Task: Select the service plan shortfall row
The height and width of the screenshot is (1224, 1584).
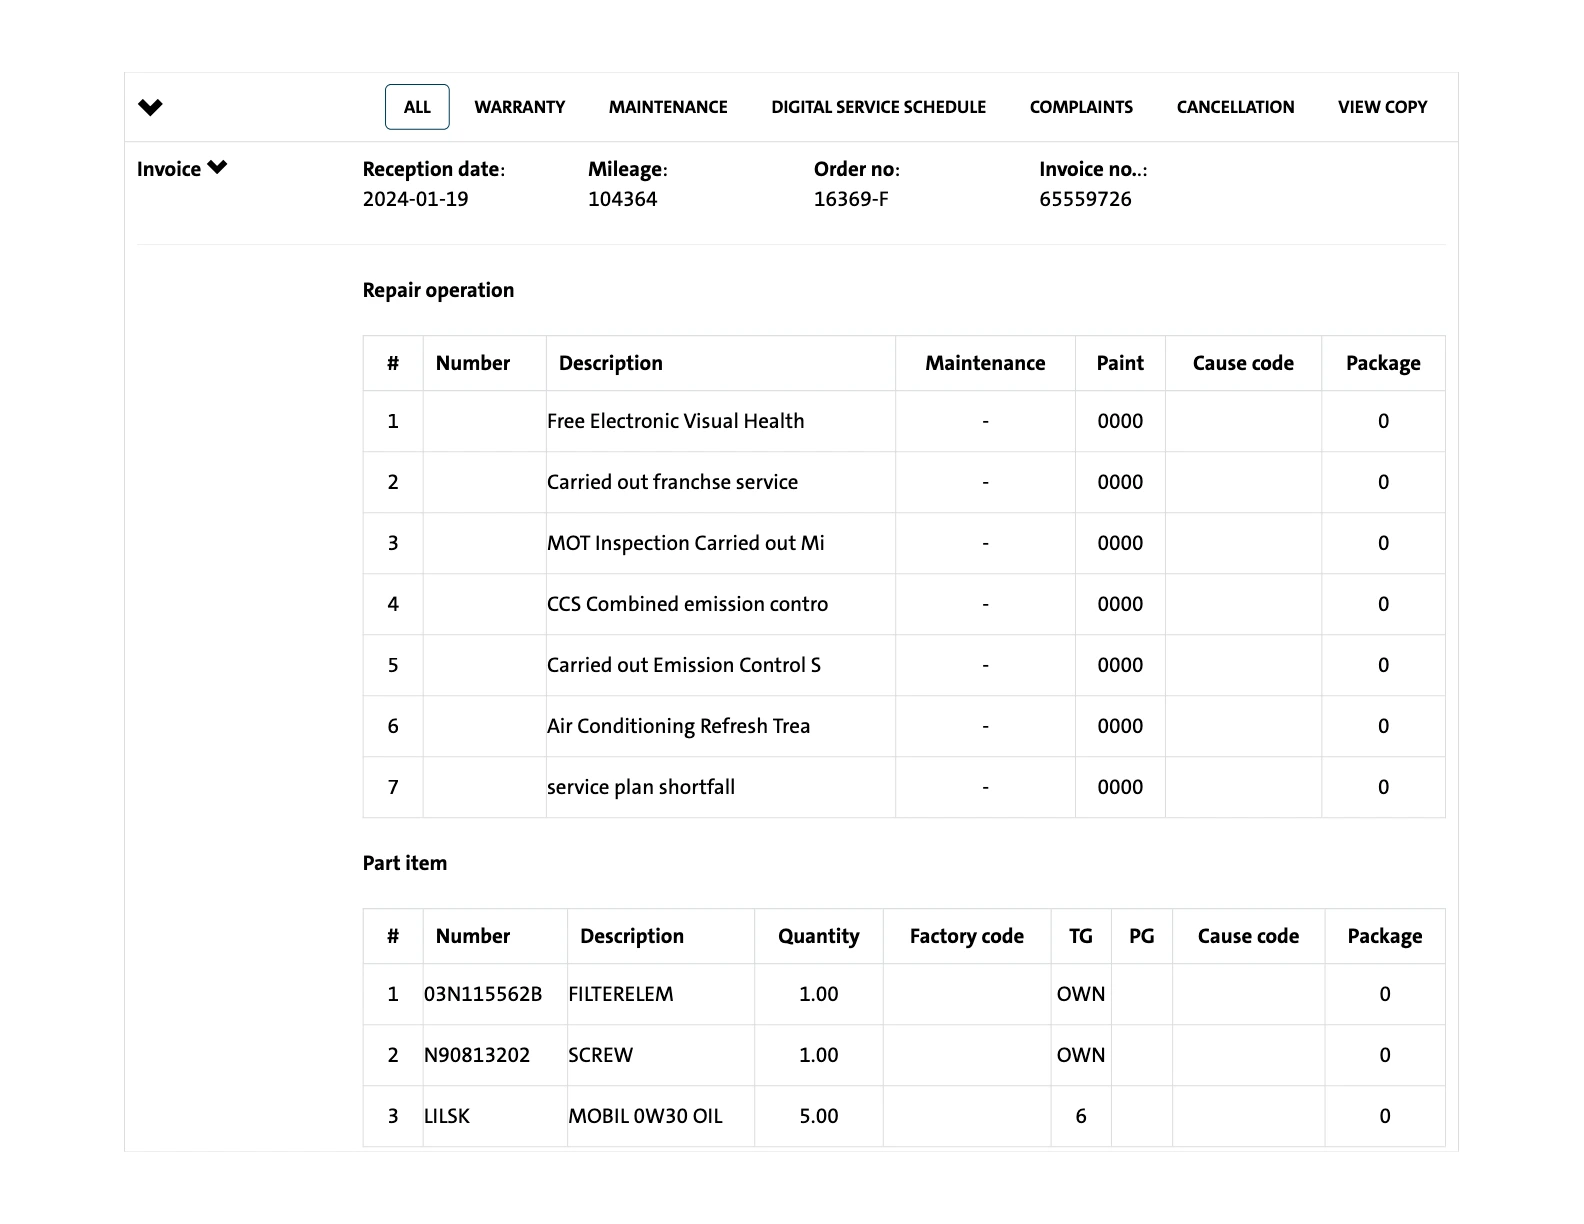Action: point(640,787)
